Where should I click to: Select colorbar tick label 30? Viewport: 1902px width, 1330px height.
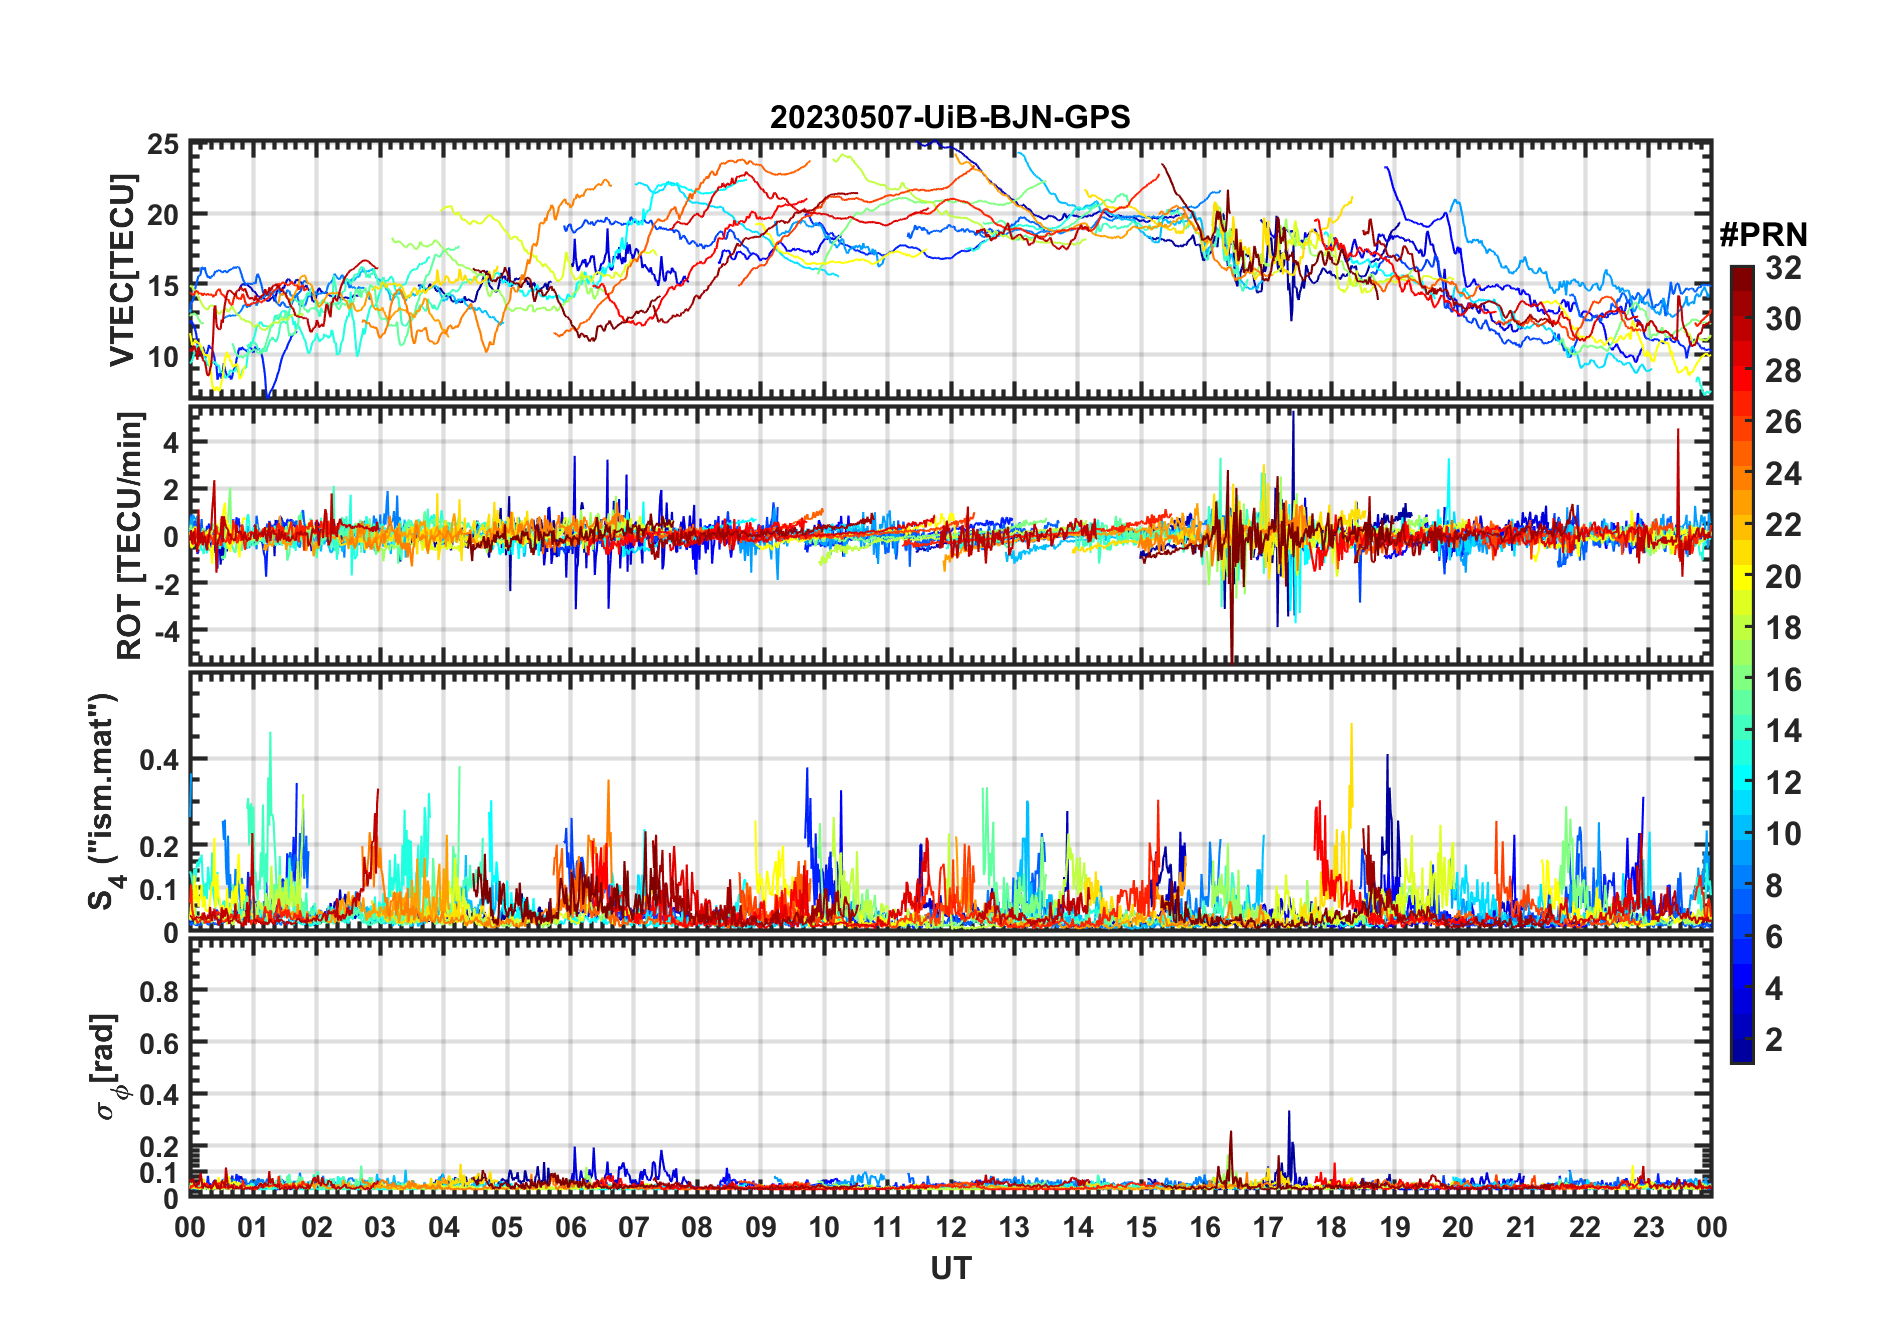point(1783,319)
